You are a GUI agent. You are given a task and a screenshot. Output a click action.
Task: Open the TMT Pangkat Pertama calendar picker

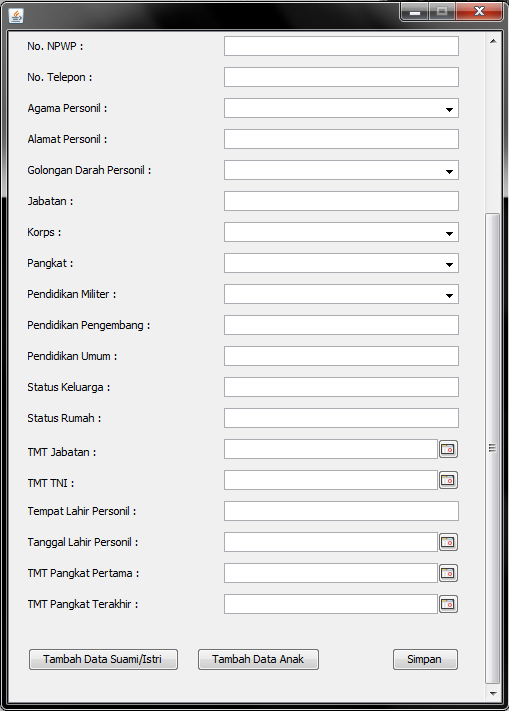[x=448, y=573]
